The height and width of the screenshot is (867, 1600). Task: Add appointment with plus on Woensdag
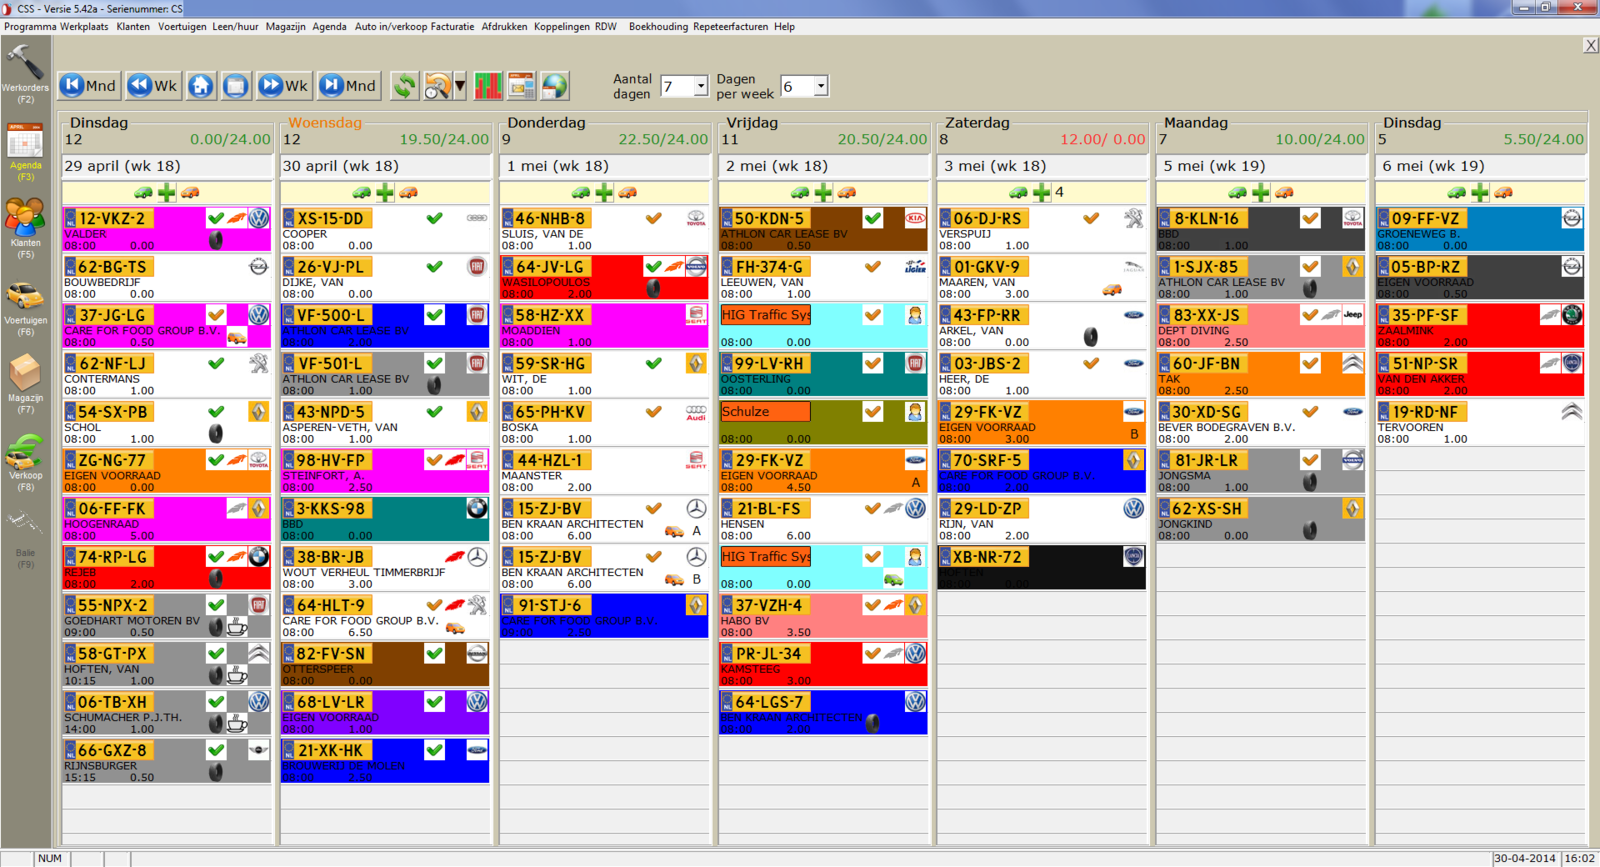point(385,192)
